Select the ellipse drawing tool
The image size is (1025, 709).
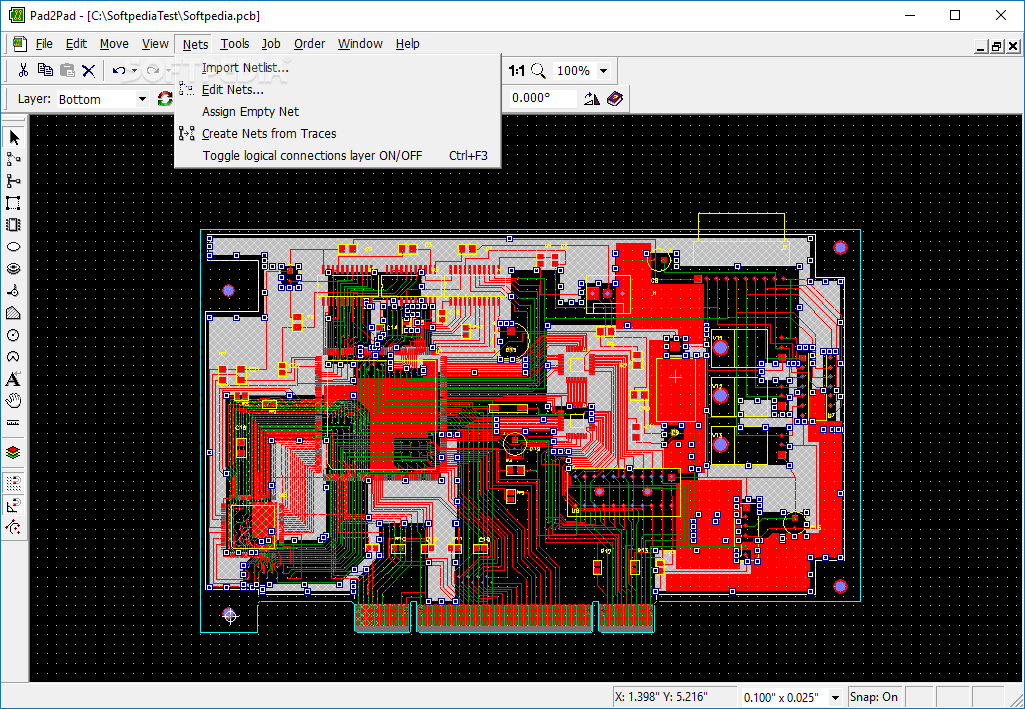pyautogui.click(x=14, y=247)
